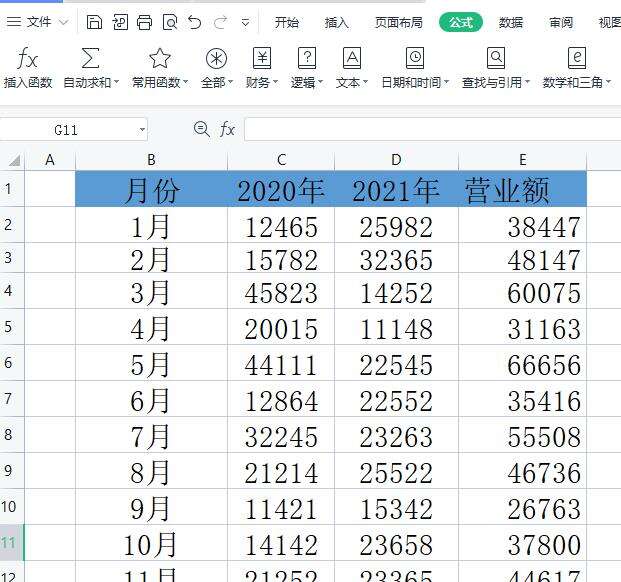Open the Date and Time functions clock icon
The height and width of the screenshot is (582, 621).
[x=415, y=58]
